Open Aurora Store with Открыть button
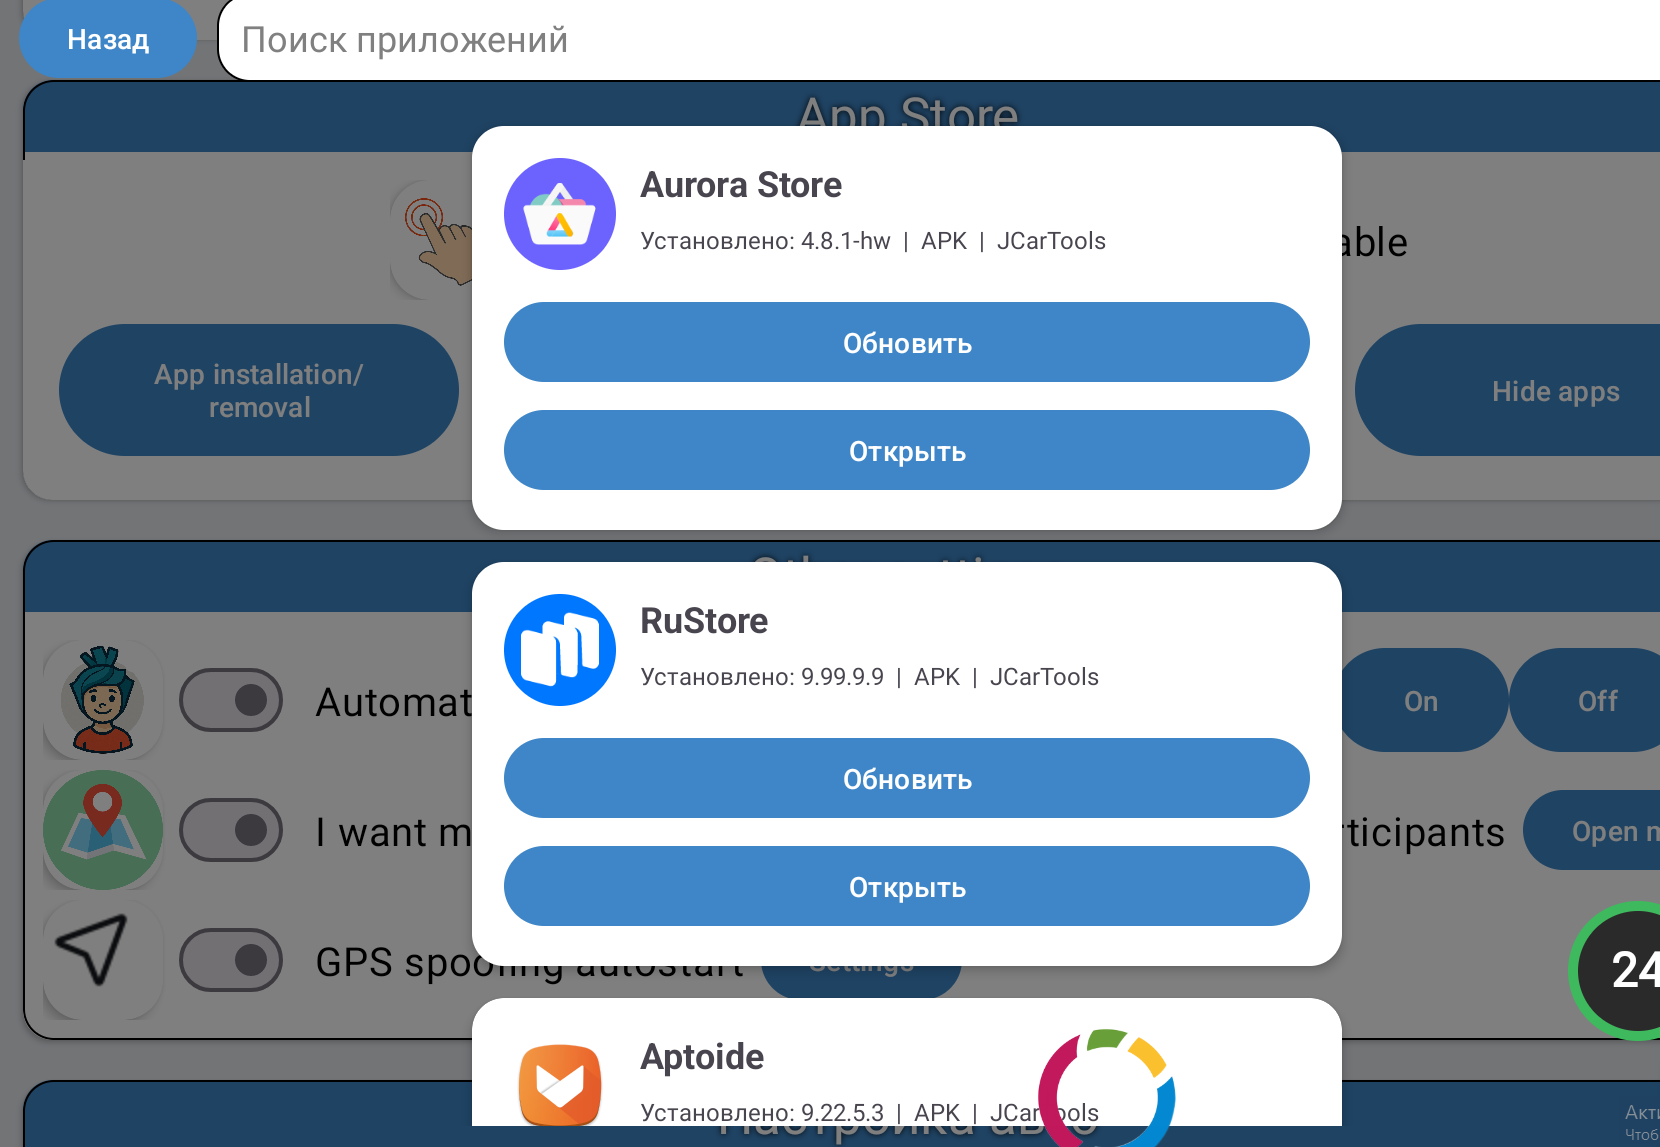1660x1147 pixels. (x=907, y=450)
